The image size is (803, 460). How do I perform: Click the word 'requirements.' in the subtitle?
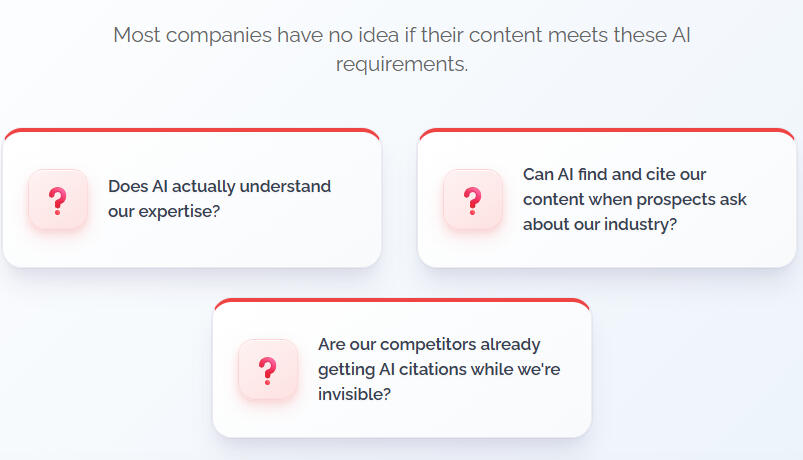[x=401, y=64]
